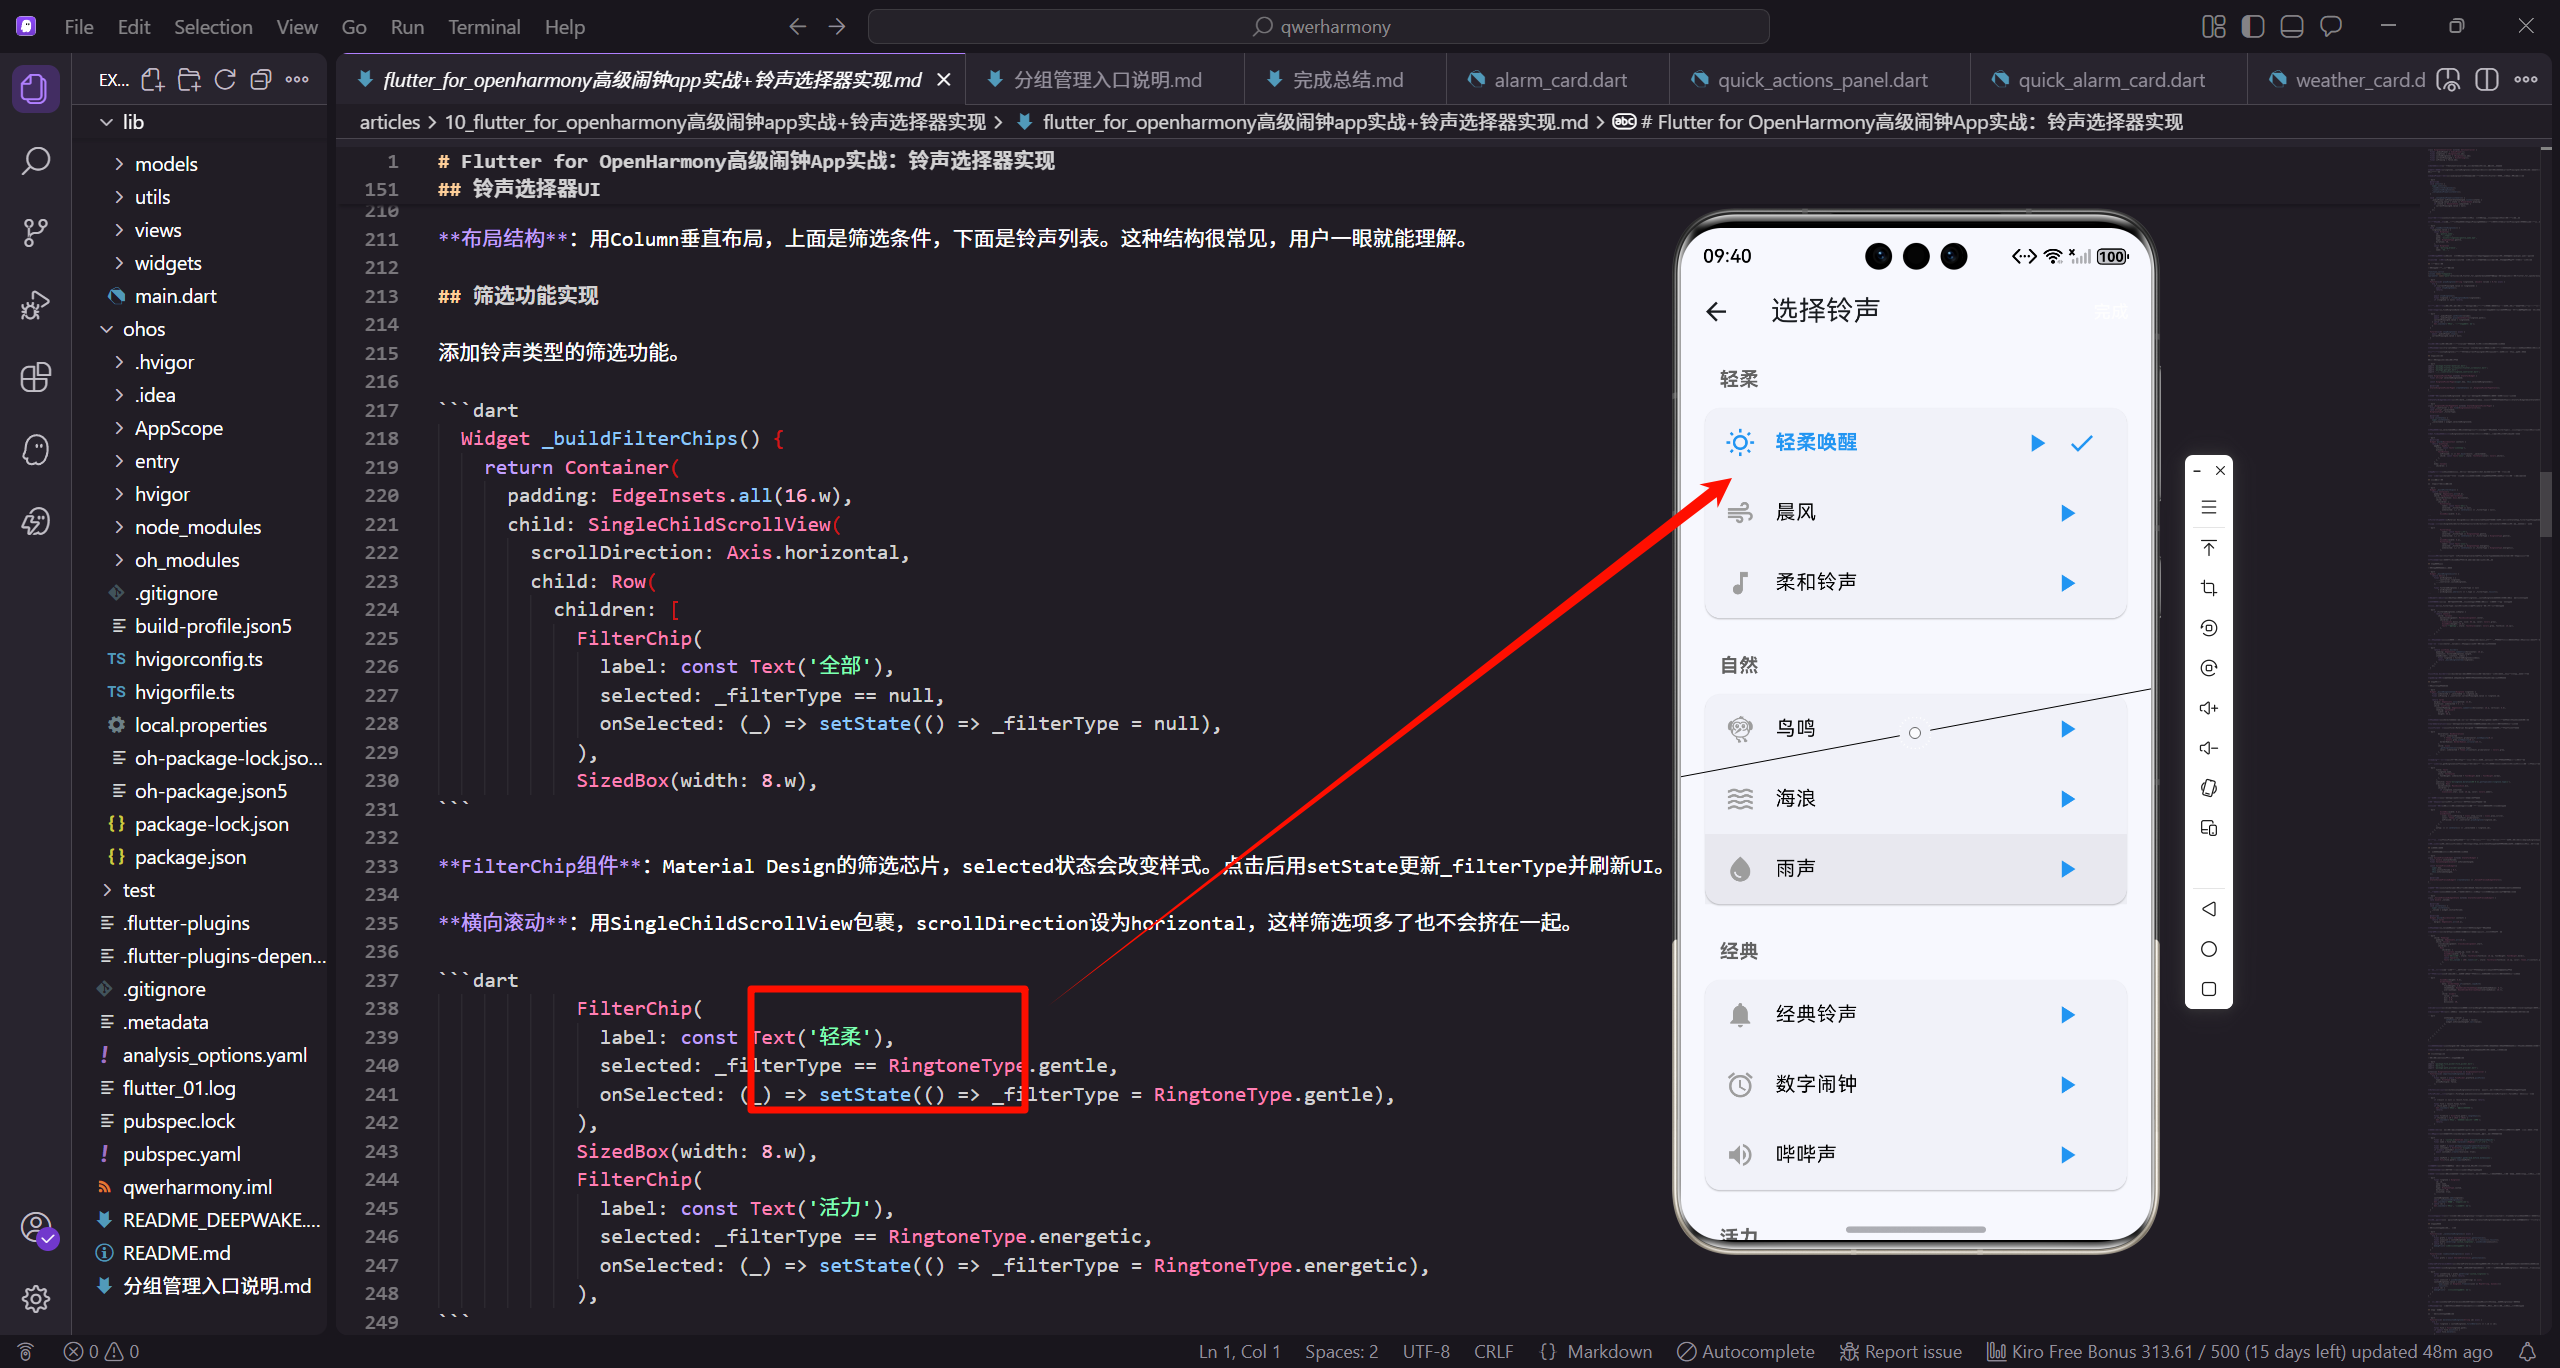Open editor more actions ellipsis
Screen dimensions: 2560x1368
(2526, 80)
